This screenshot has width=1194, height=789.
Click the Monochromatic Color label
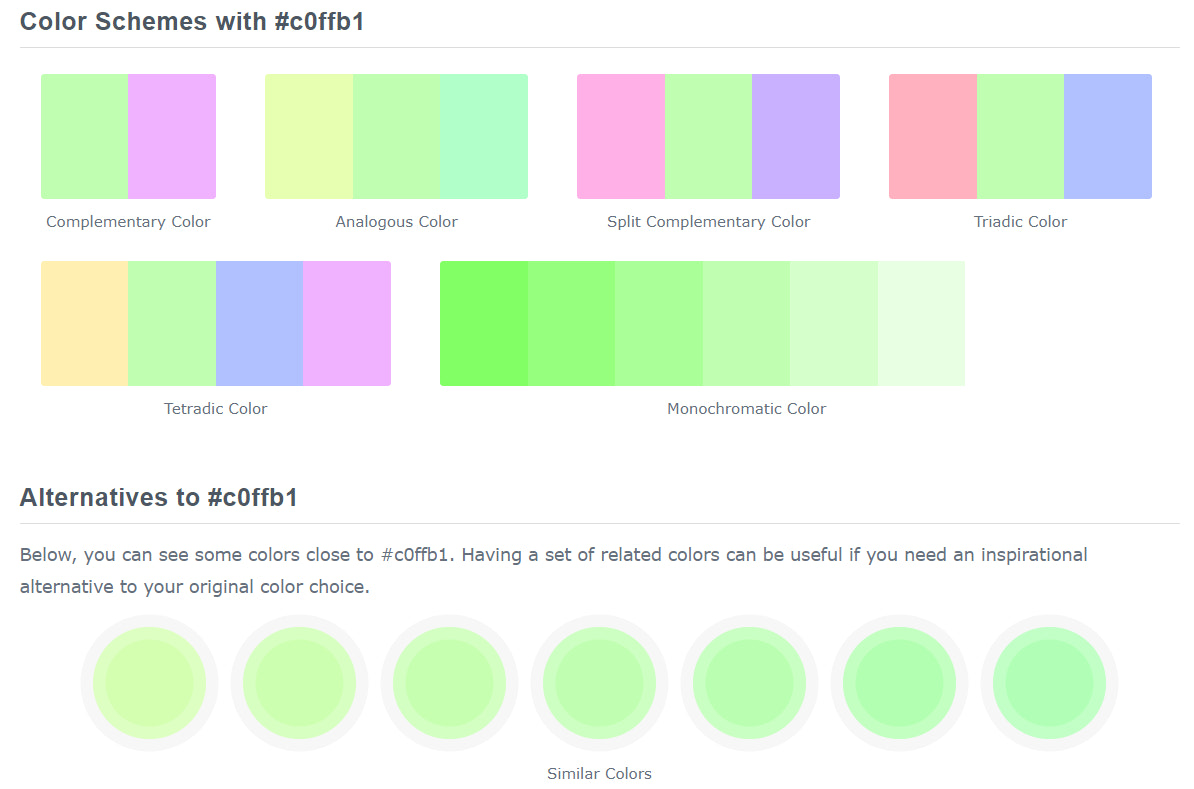pos(746,408)
